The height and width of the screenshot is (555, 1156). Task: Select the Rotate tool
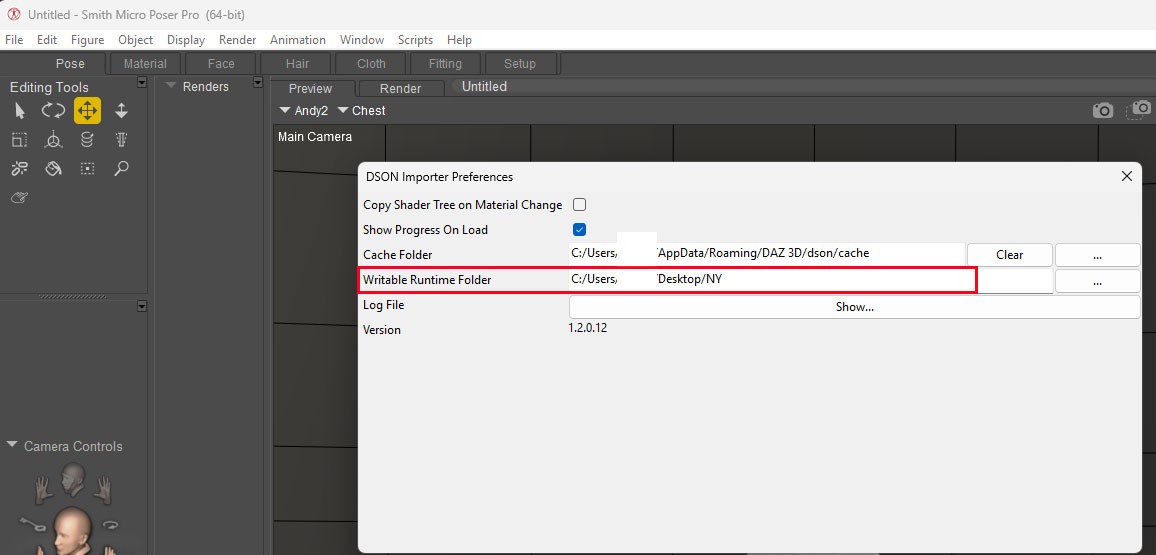click(53, 111)
